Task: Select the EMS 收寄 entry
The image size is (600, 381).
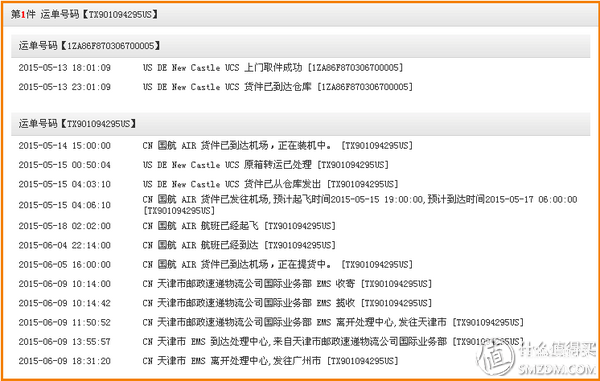Action: [287, 284]
